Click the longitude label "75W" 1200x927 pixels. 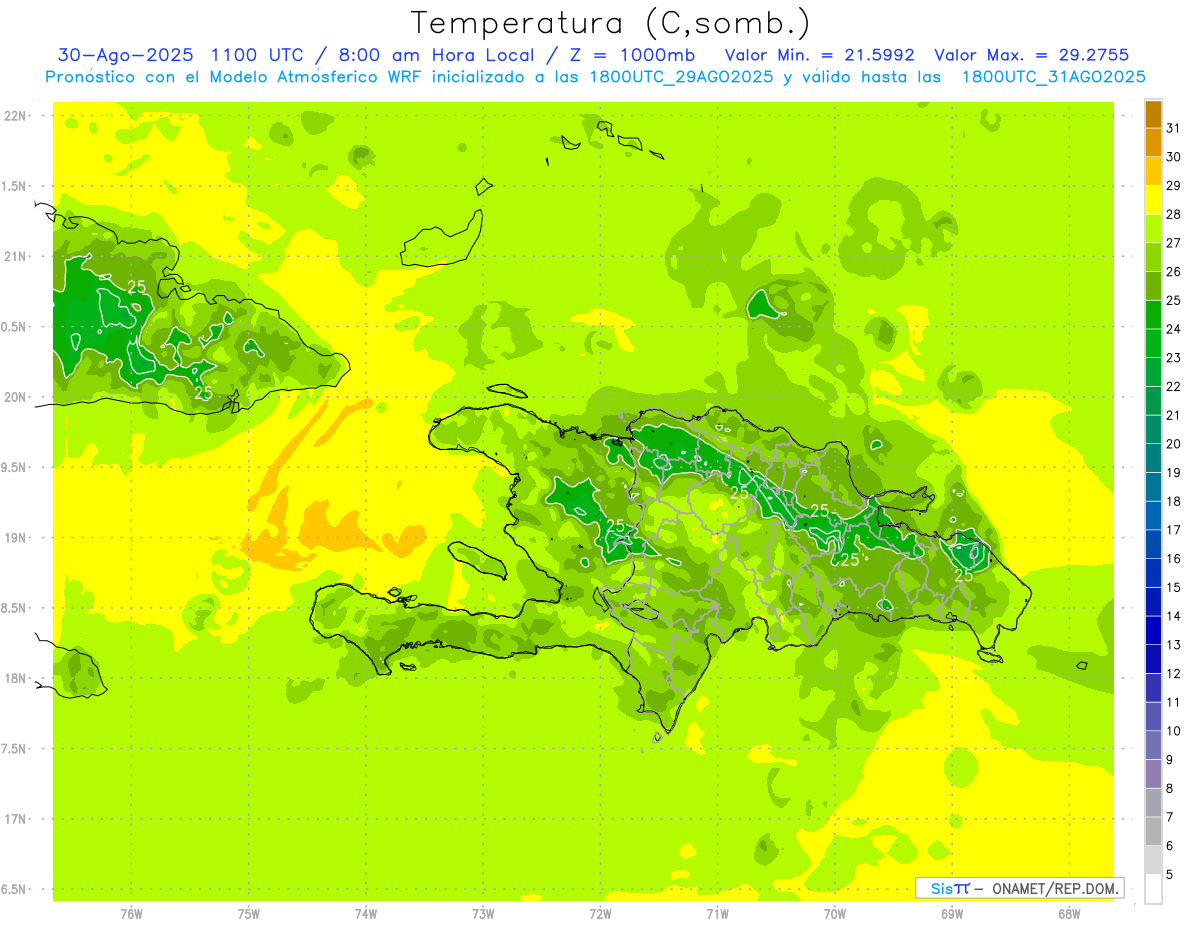(249, 914)
